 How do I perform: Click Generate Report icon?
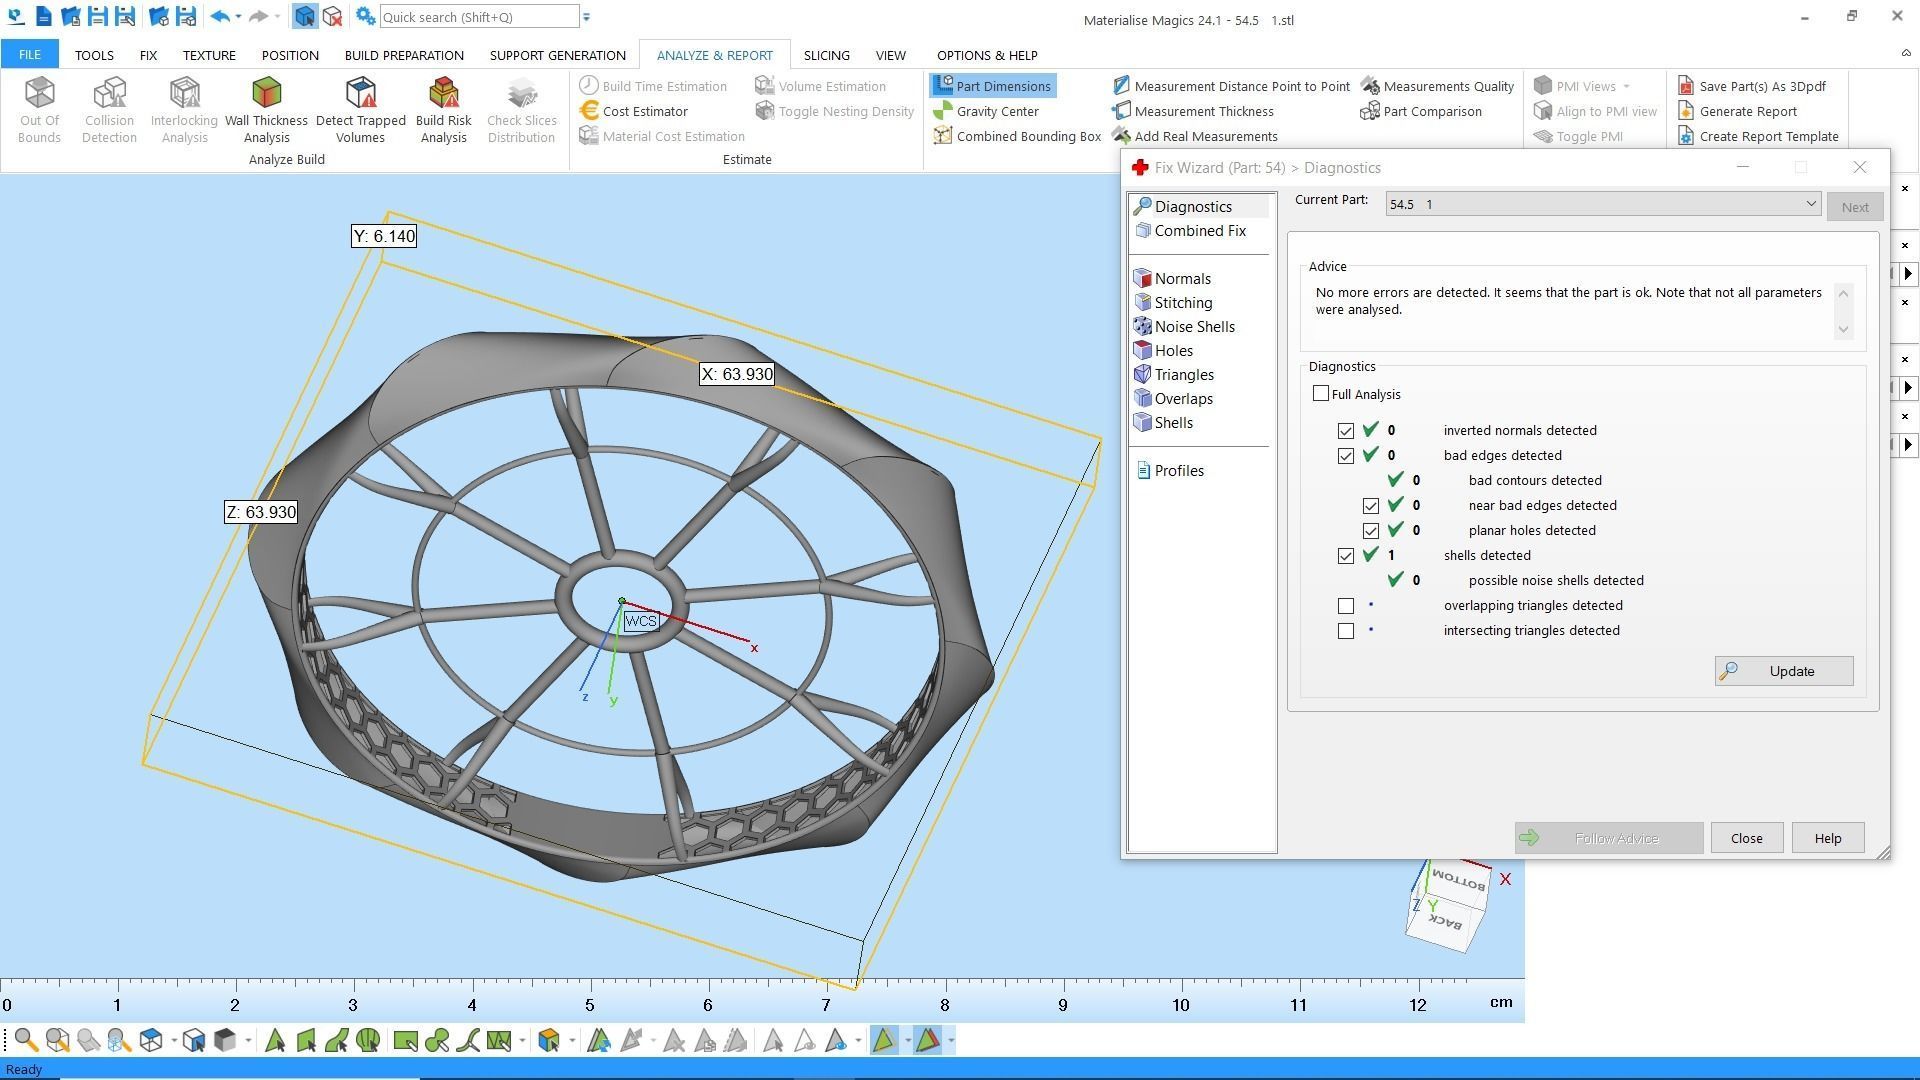coord(1686,111)
